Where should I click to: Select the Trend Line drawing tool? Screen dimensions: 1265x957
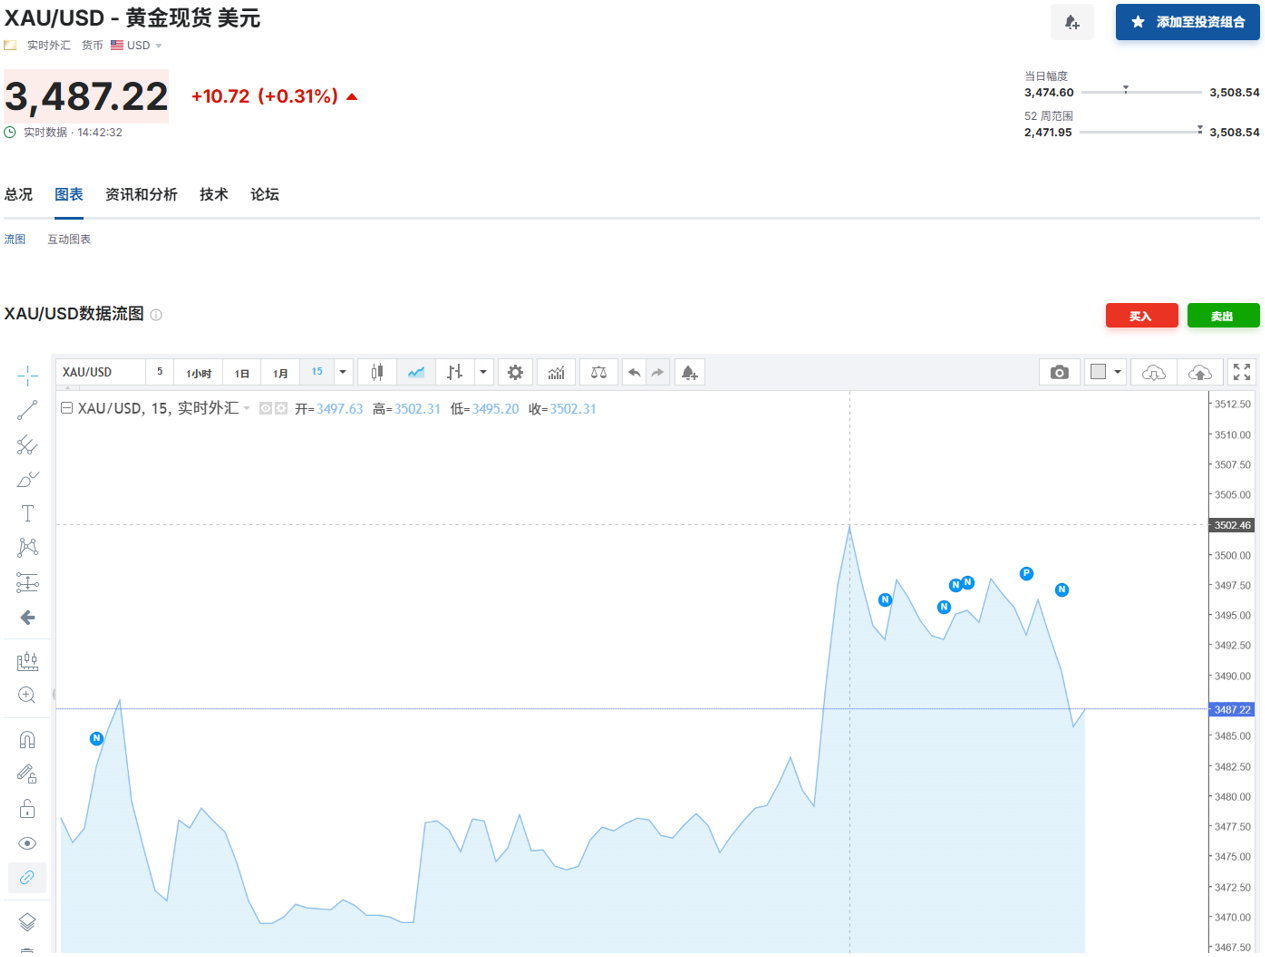(x=27, y=409)
